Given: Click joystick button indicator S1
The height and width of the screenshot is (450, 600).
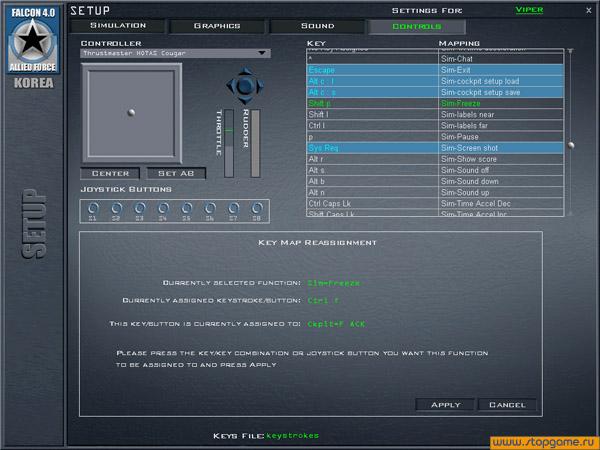Looking at the screenshot, I should [93, 208].
